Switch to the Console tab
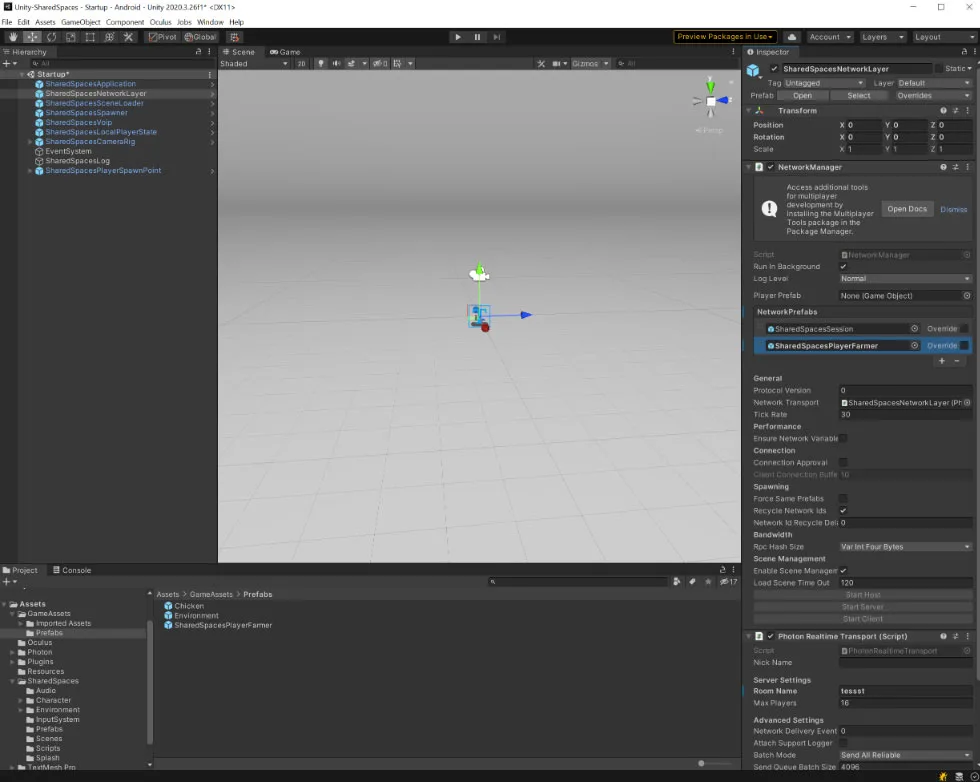980x782 pixels. 72,570
